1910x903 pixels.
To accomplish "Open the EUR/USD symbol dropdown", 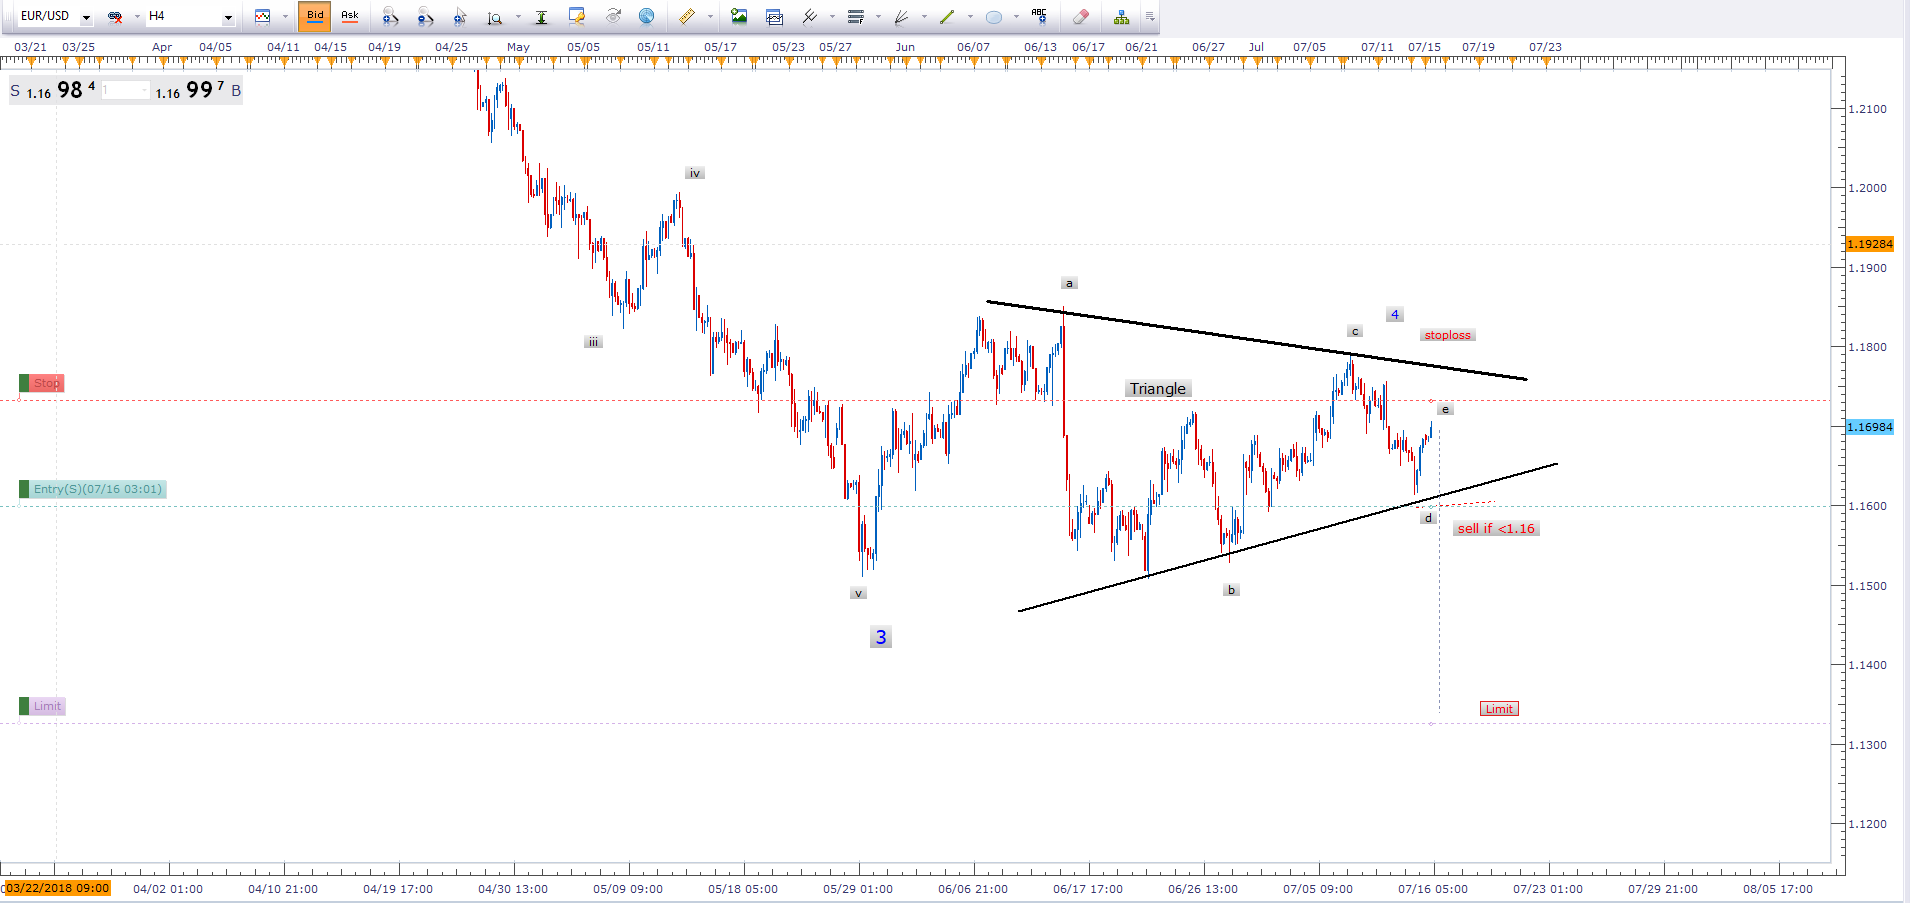I will coord(86,17).
